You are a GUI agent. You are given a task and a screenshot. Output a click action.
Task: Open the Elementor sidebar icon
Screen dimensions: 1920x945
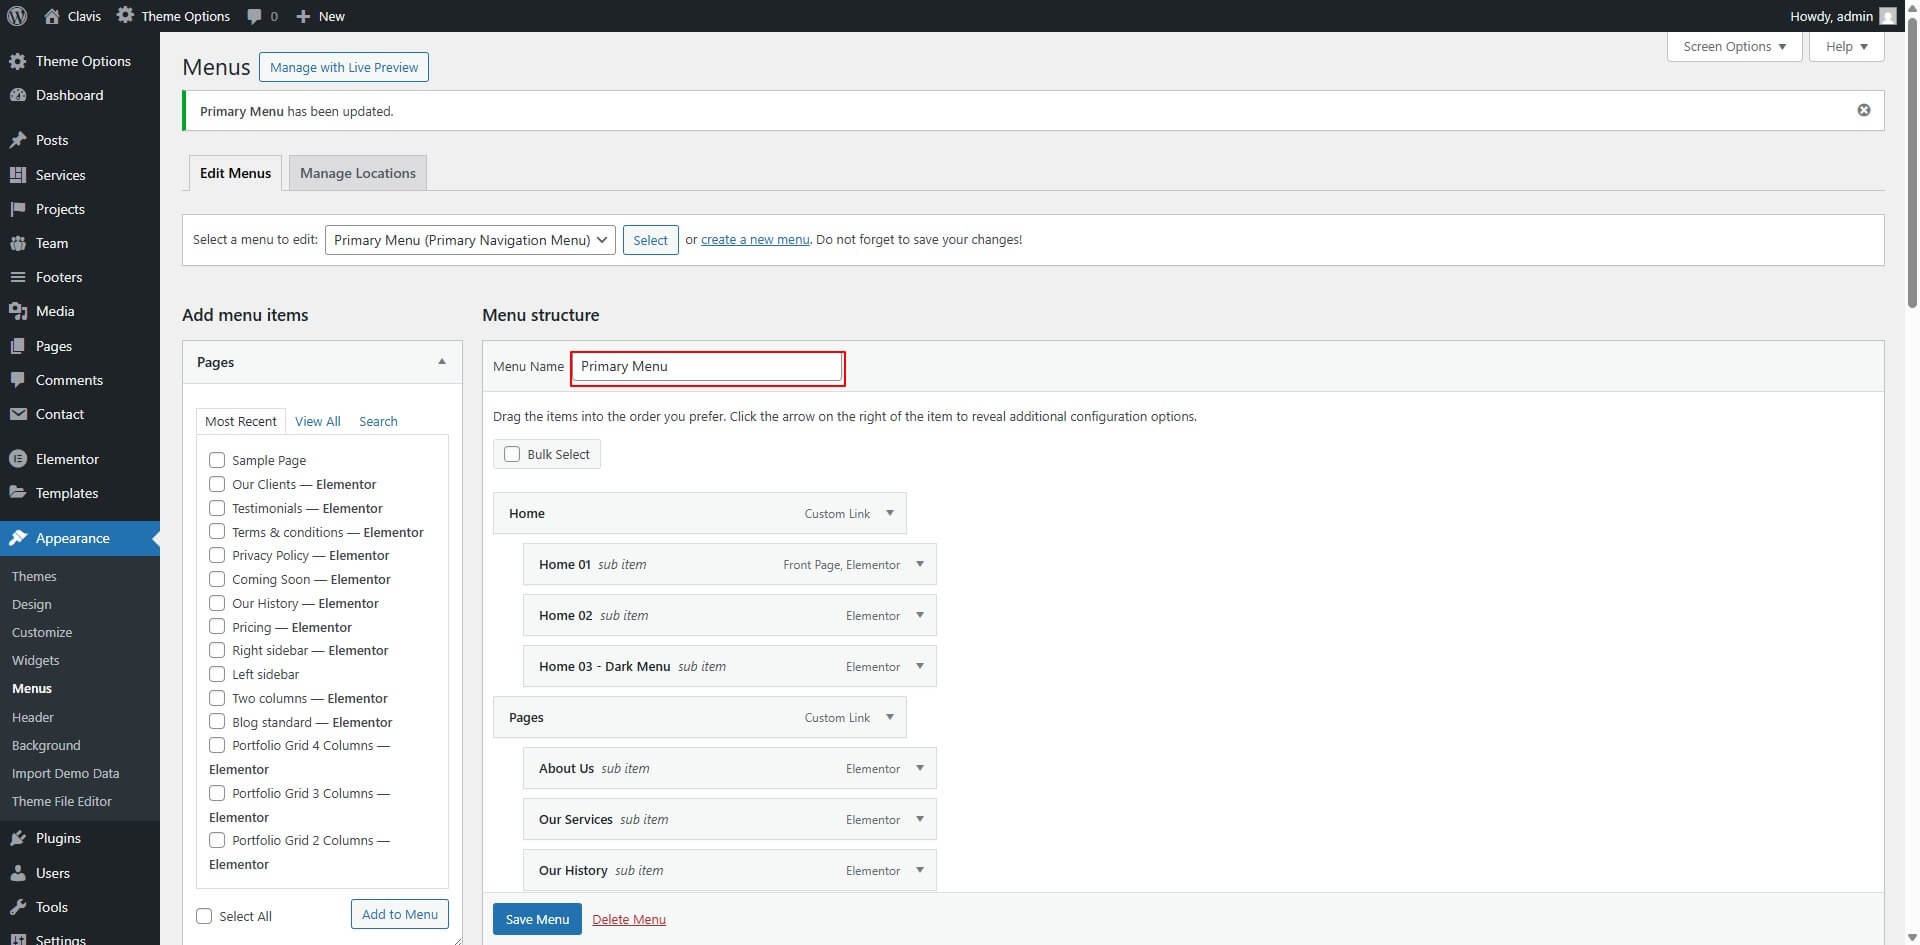point(17,459)
